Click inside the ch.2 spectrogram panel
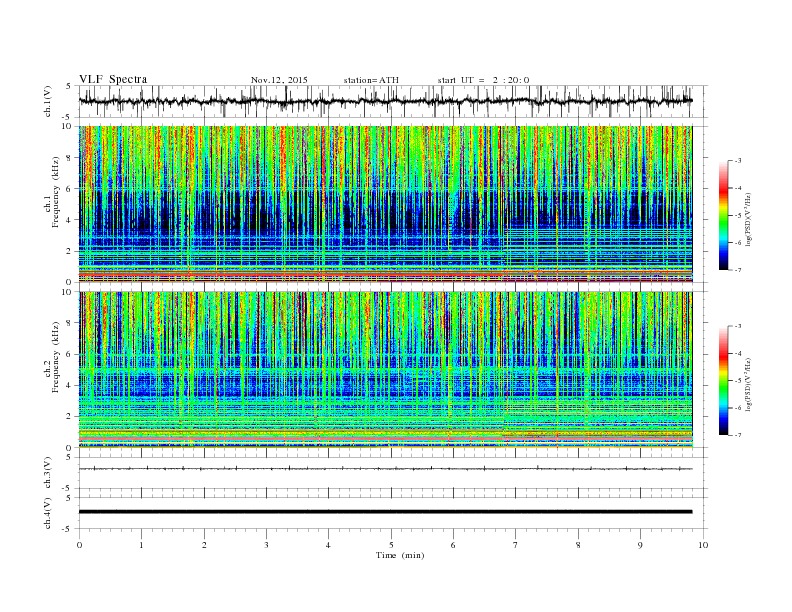 click(385, 369)
